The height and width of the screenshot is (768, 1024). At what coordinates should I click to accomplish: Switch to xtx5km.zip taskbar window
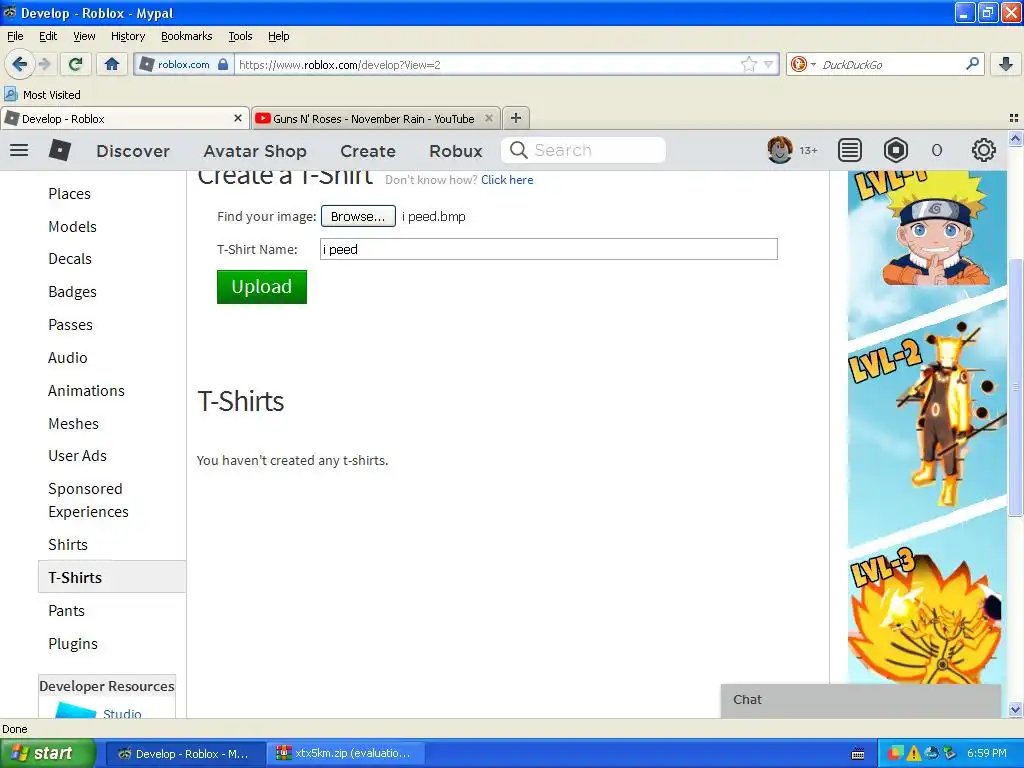coord(345,753)
